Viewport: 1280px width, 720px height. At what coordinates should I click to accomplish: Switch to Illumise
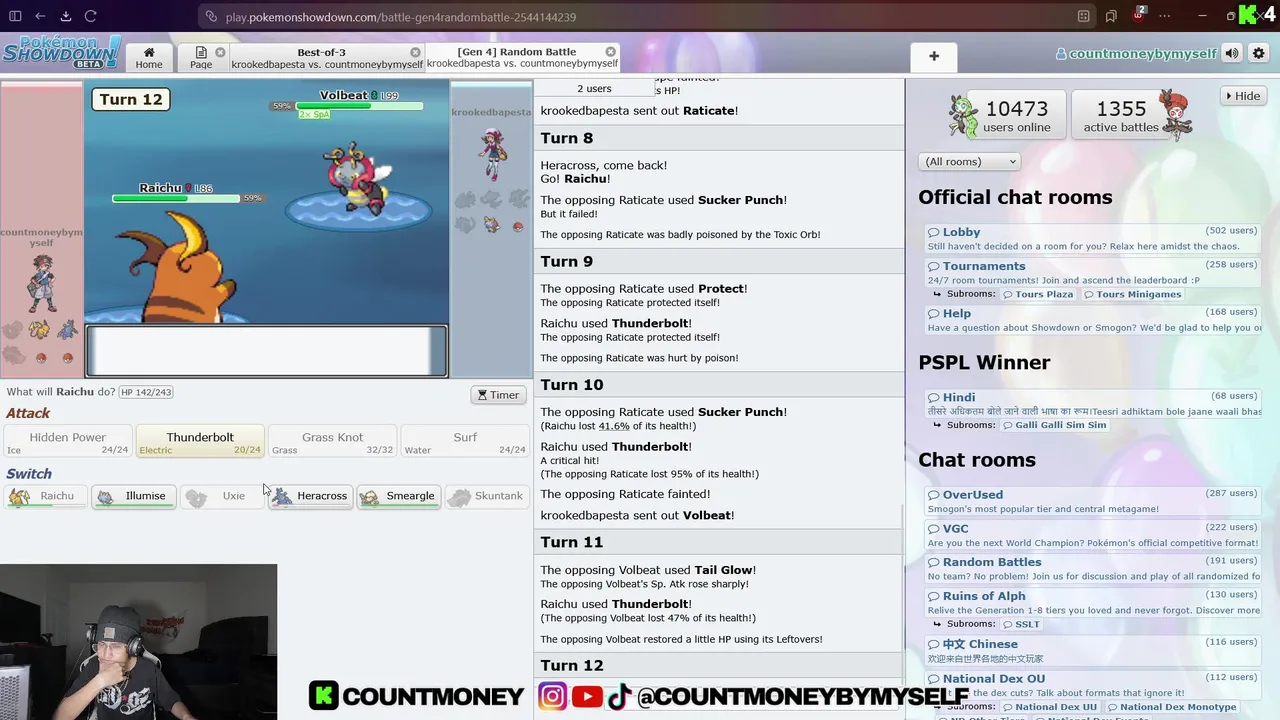pyautogui.click(x=133, y=496)
